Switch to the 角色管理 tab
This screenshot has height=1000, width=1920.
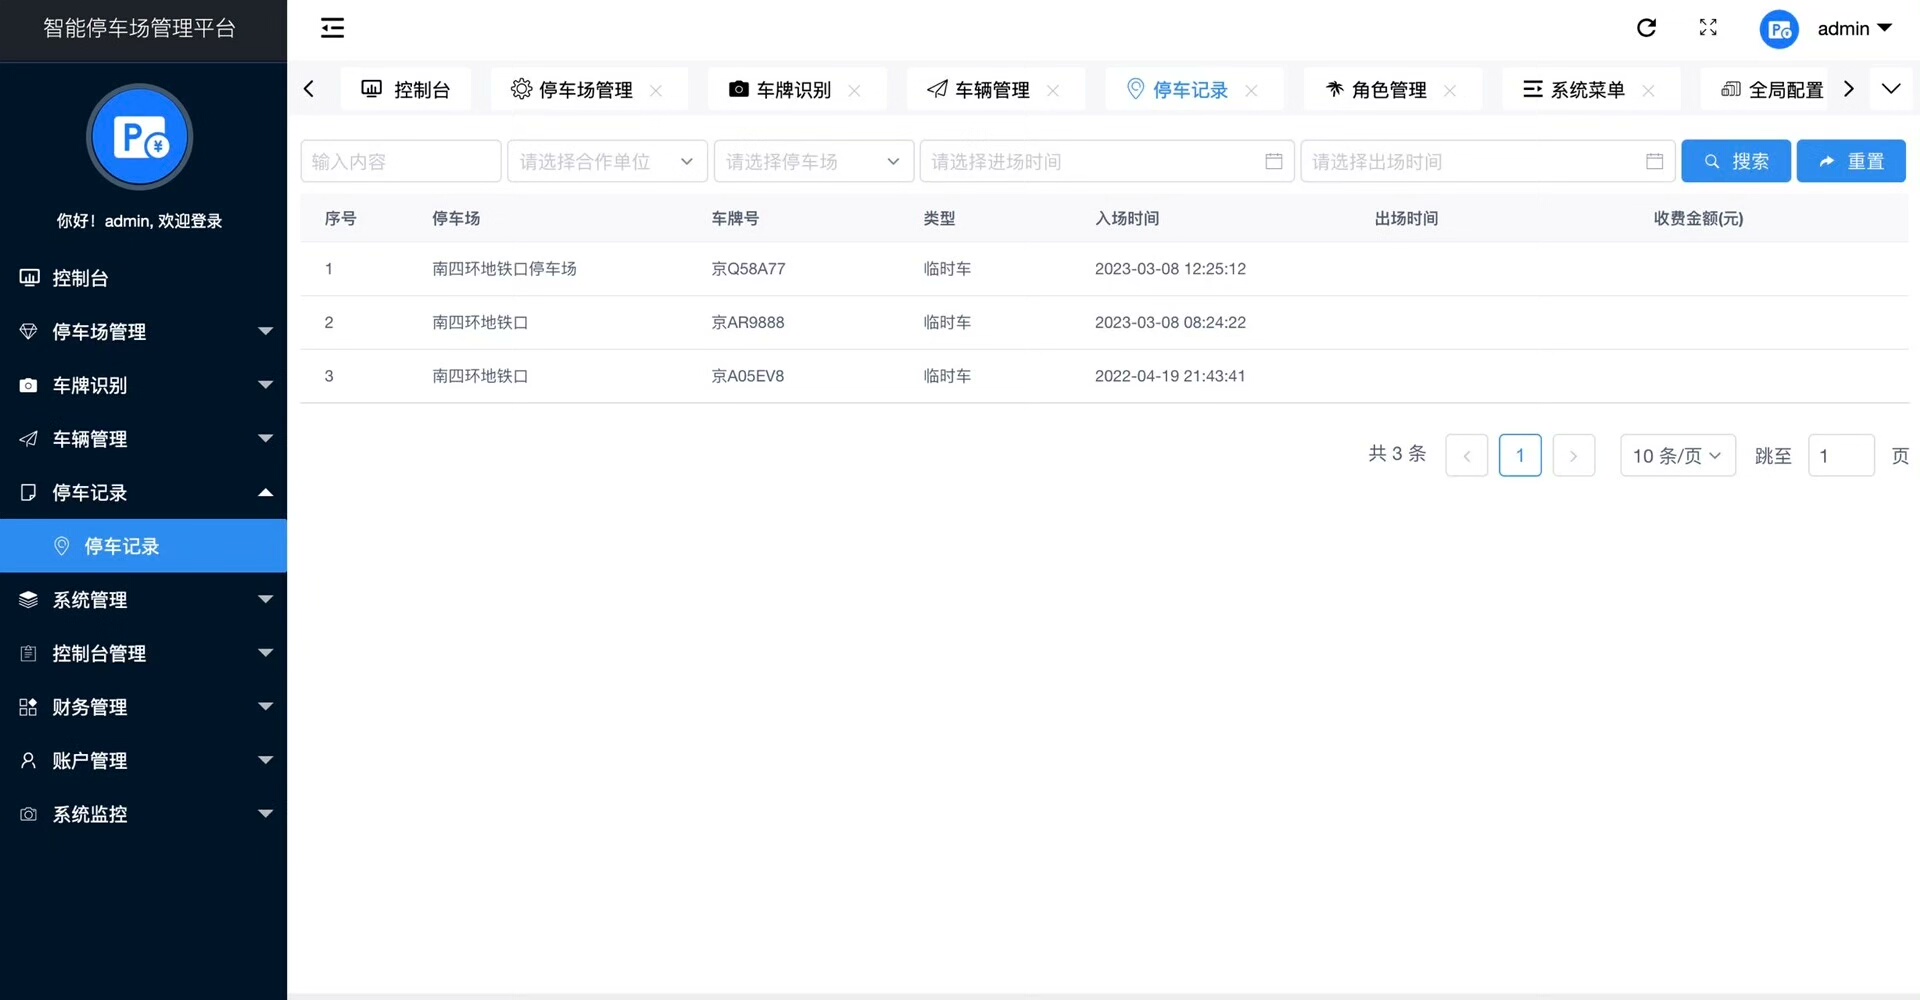click(1388, 90)
